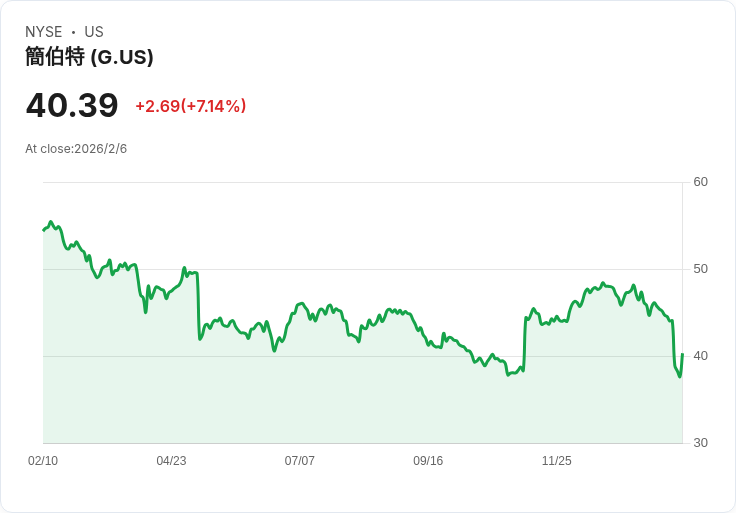Click the NYSE exchange label
Viewport: 736px width, 513px height.
[43, 32]
